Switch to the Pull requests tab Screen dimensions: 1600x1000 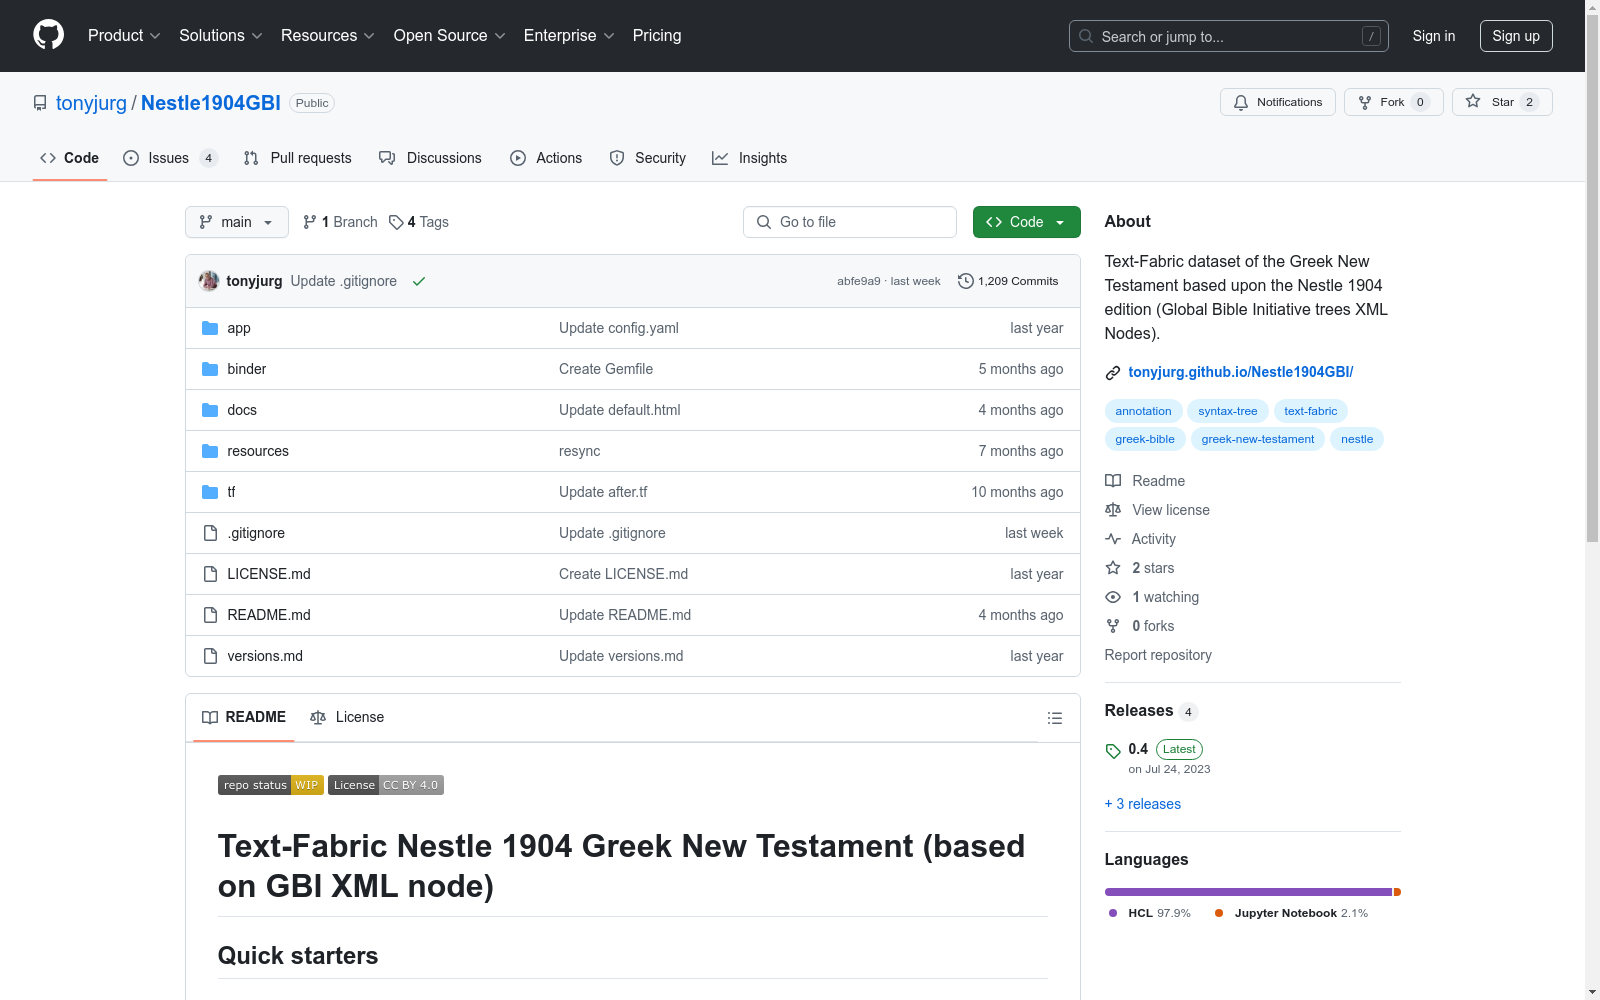point(298,158)
